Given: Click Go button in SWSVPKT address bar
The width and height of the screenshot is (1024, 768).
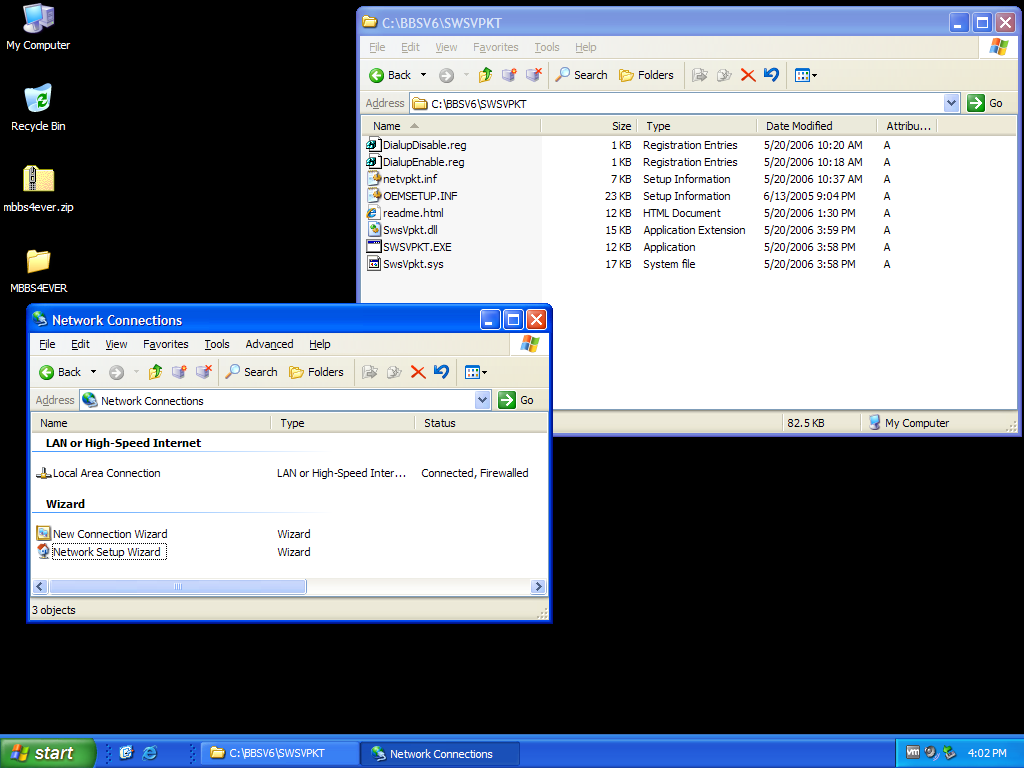Looking at the screenshot, I should point(986,103).
